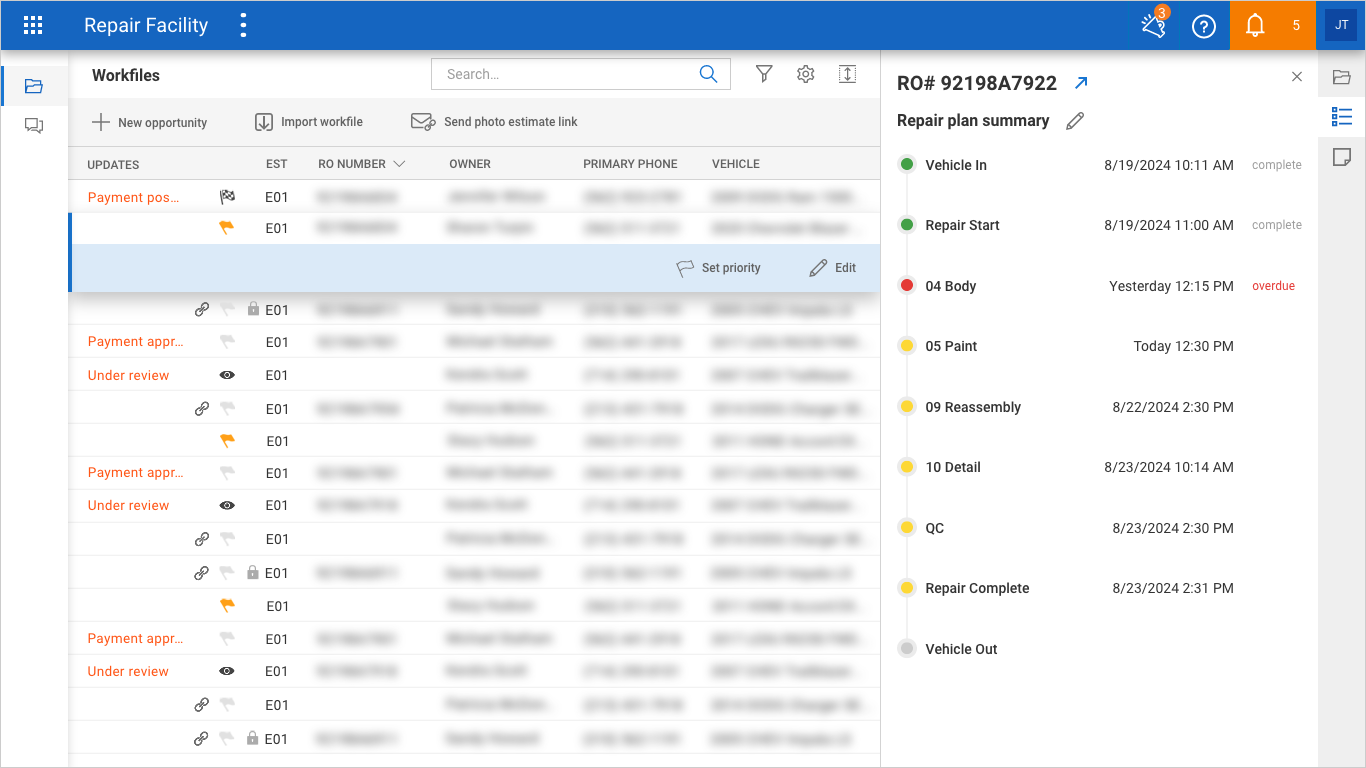
Task: Click the yellow status dot for 05 Paint
Action: pos(907,346)
